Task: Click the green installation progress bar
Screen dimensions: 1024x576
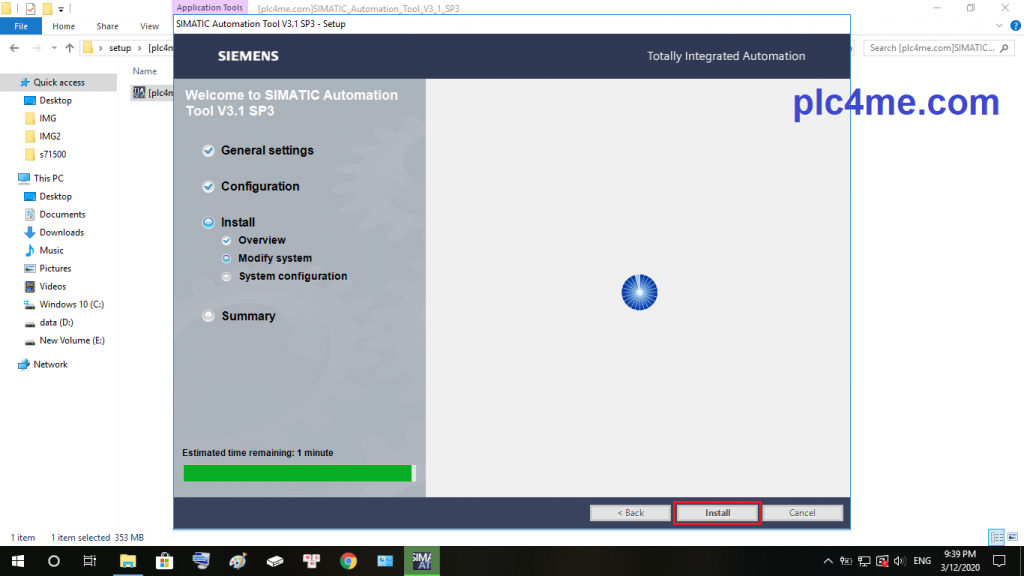Action: click(x=299, y=473)
